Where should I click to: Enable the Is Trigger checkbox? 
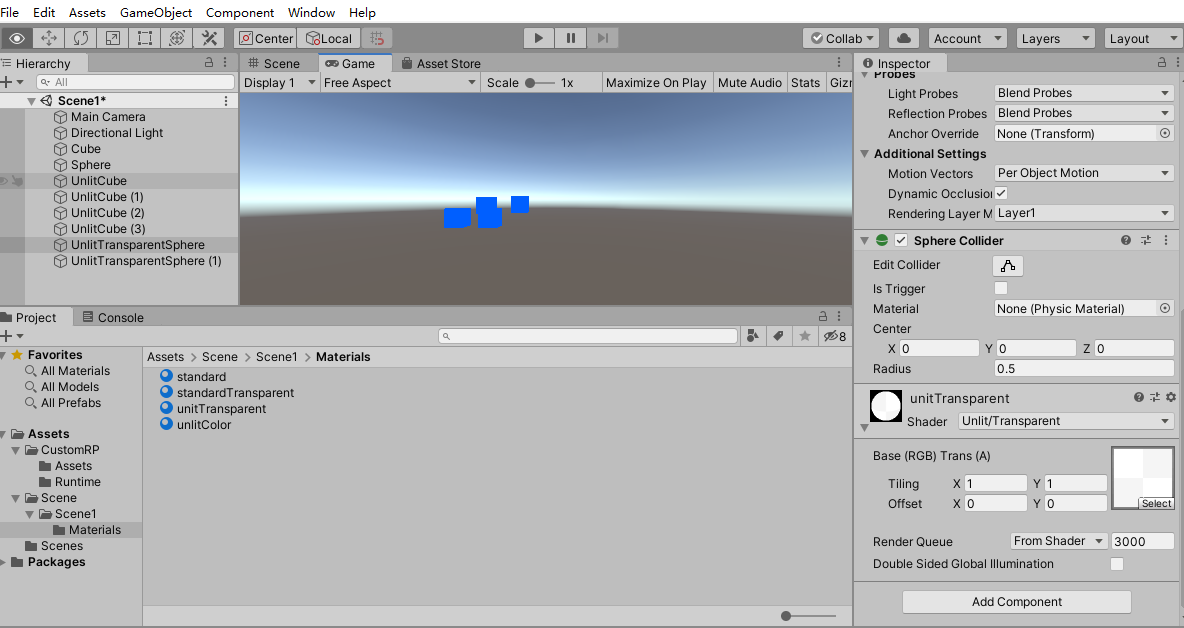click(x=1001, y=289)
